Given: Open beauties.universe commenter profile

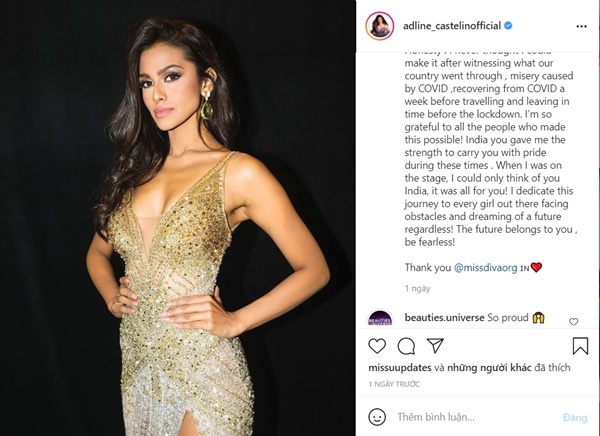Looking at the screenshot, I should click(444, 317).
